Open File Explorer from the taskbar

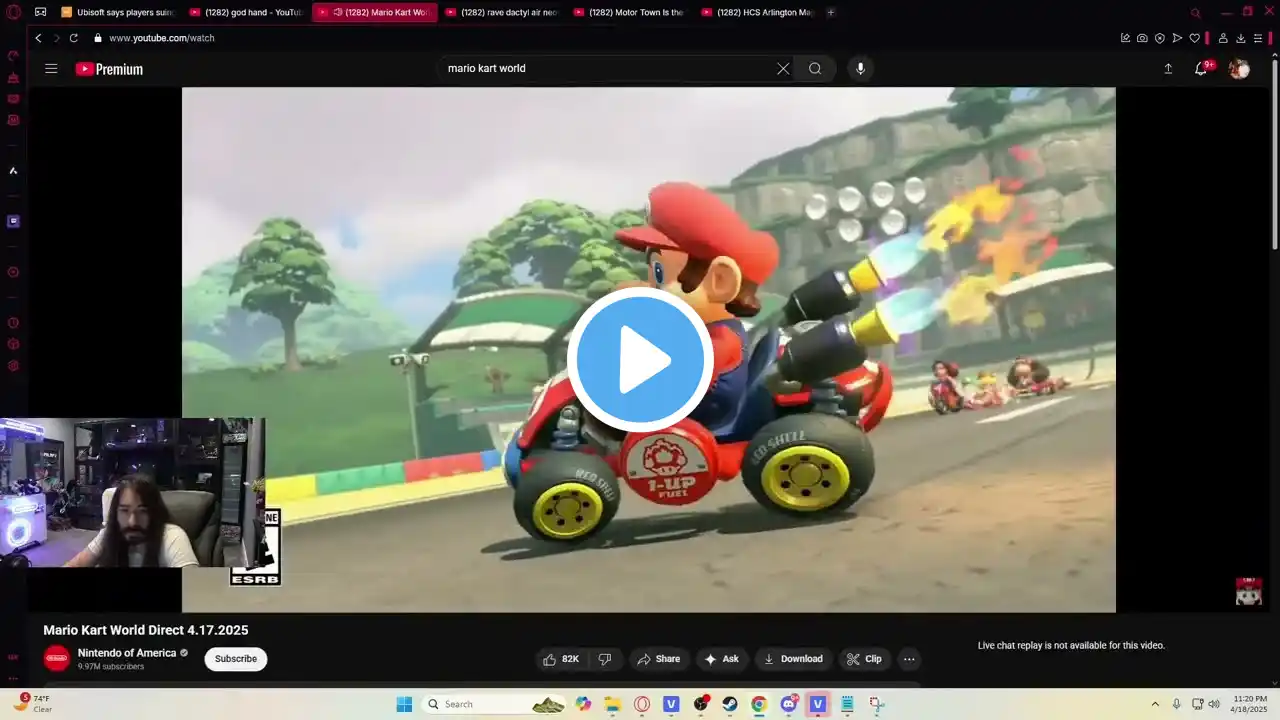click(x=612, y=704)
